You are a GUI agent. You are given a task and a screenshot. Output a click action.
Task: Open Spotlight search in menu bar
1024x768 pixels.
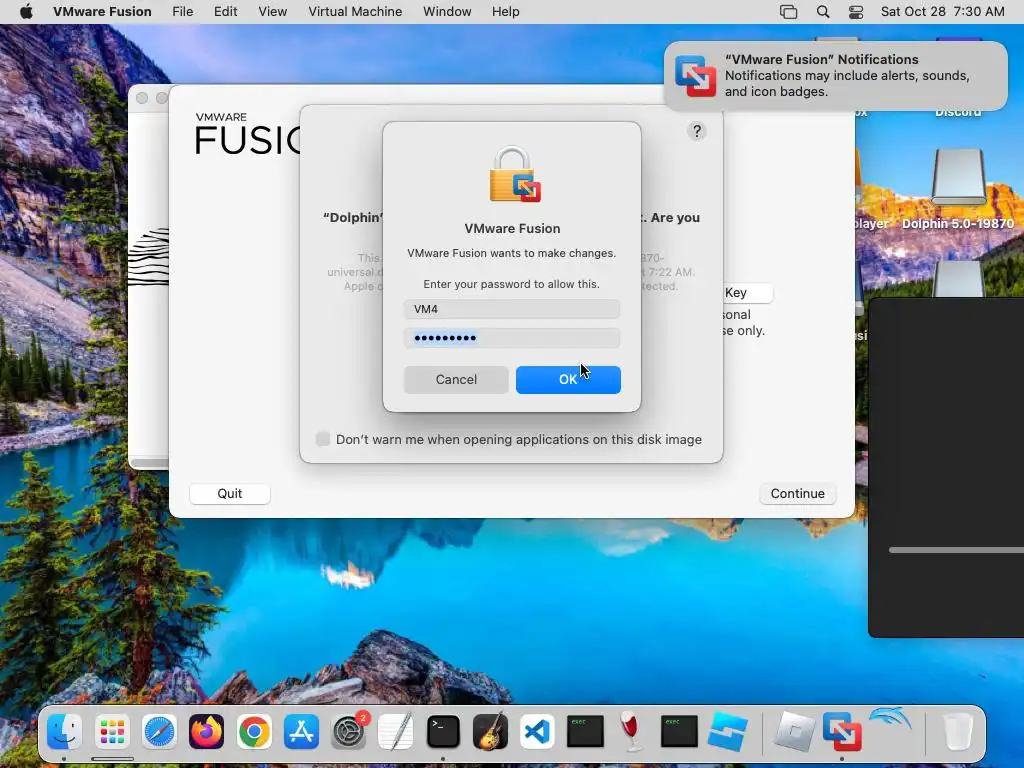[x=823, y=12]
